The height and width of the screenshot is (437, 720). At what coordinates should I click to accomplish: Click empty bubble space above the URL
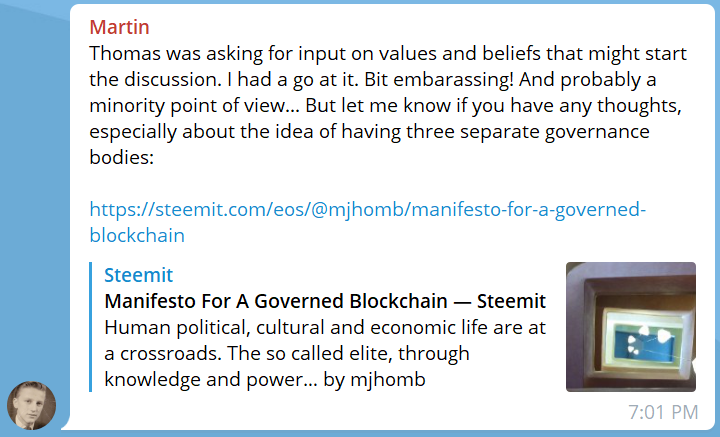[367, 184]
